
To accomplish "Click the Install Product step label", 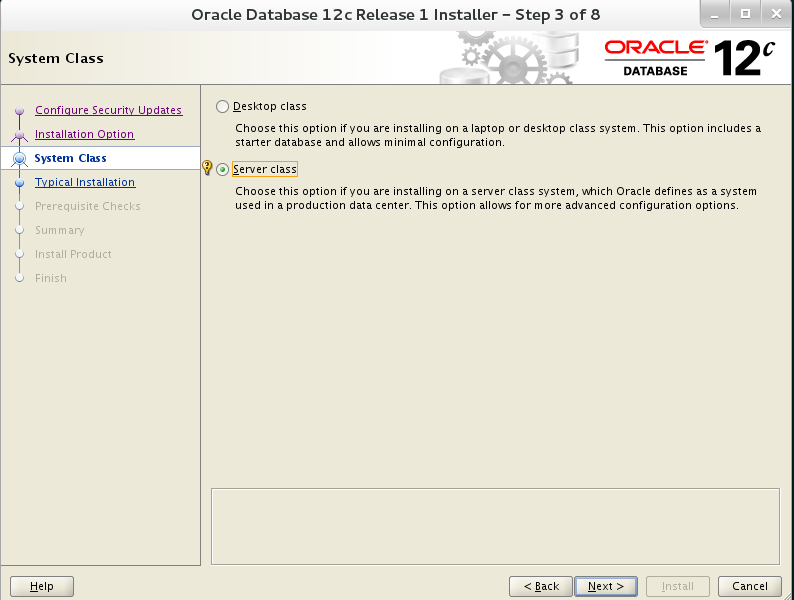I will tap(73, 254).
